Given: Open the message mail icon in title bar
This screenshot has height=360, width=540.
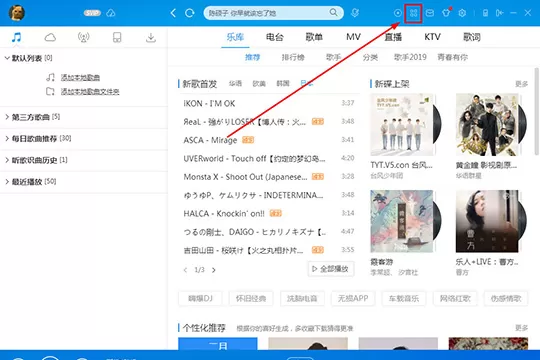Looking at the screenshot, I should [x=430, y=13].
